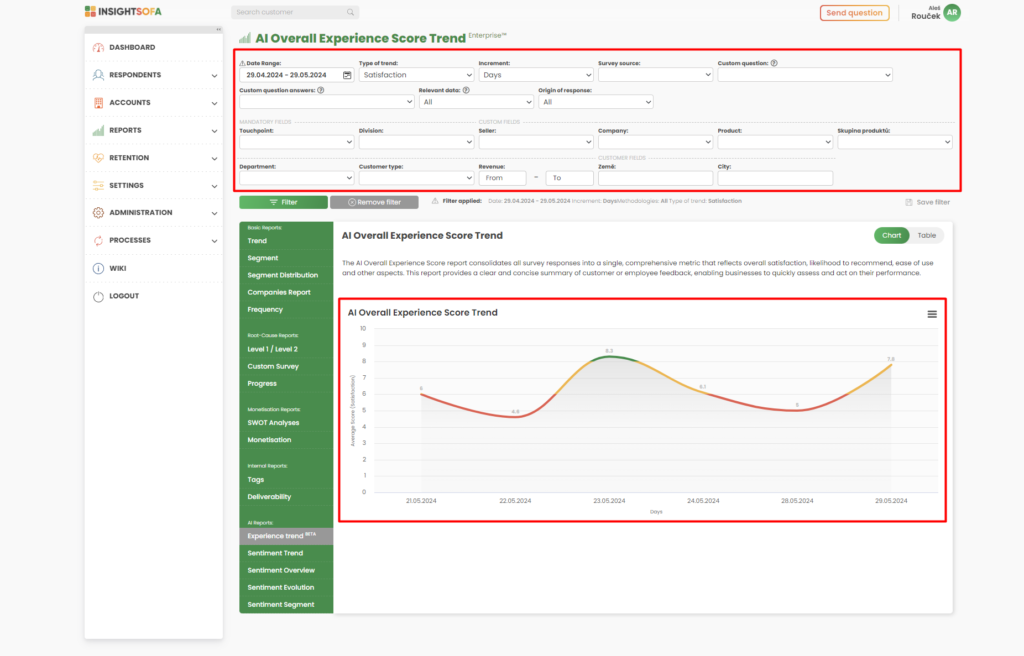Screen dimensions: 1024x656
Task: Switch view to Chart
Action: (891, 235)
